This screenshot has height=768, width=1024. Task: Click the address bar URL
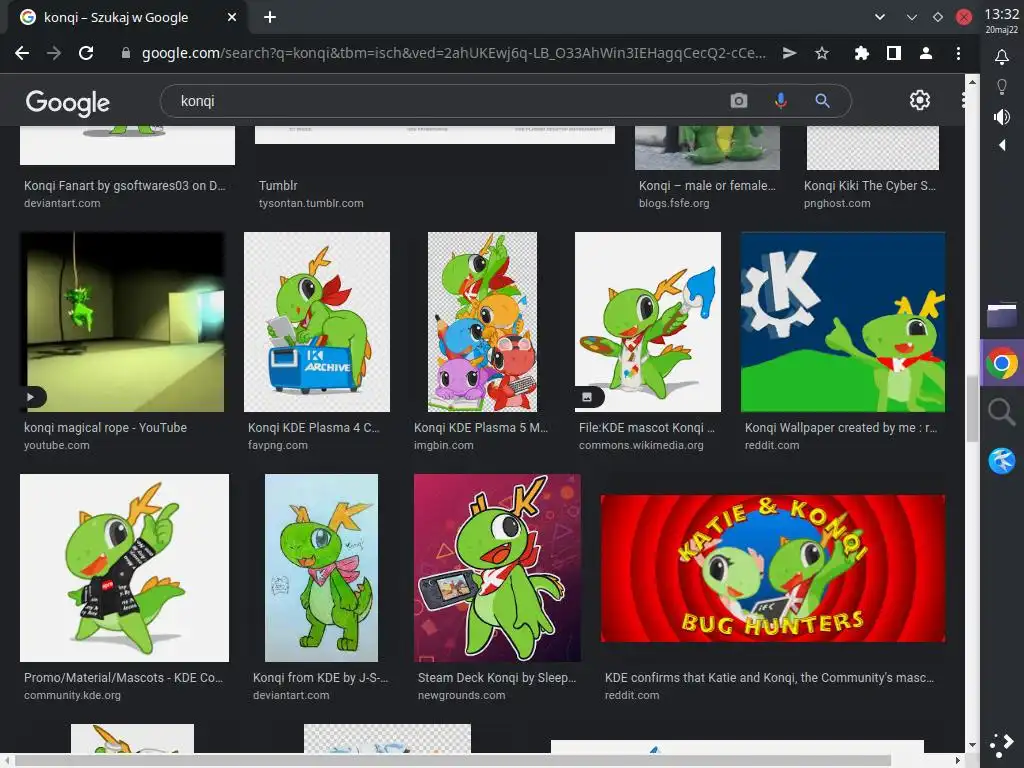click(x=454, y=53)
